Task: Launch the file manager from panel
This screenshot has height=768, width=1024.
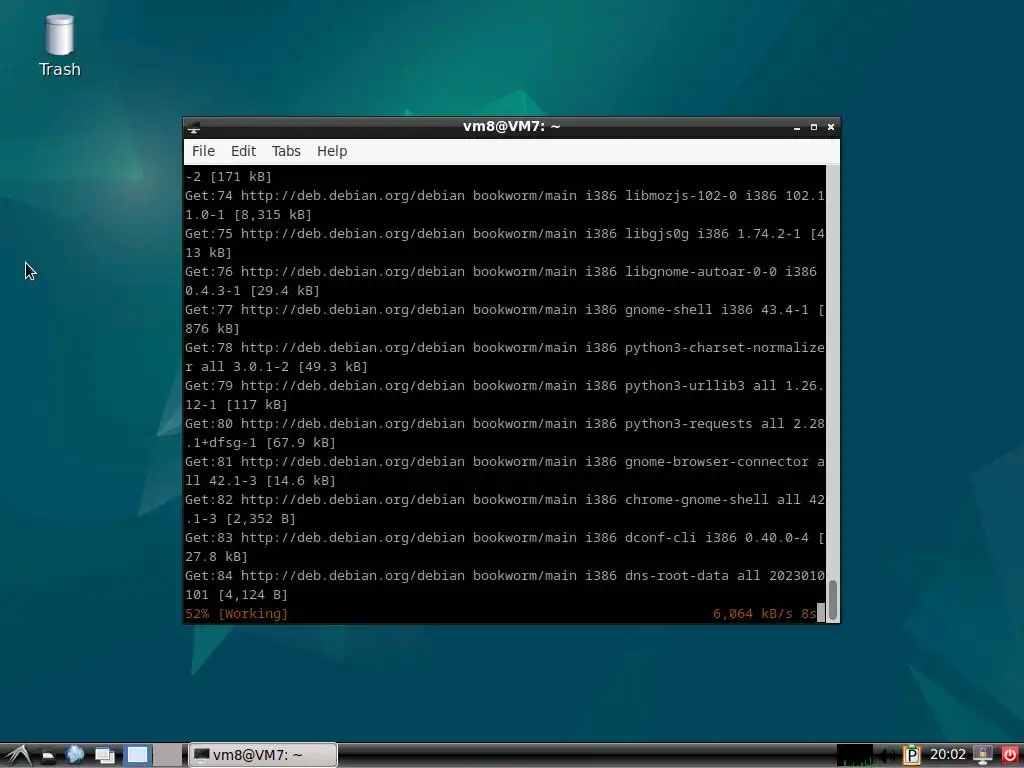Action: click(48, 756)
